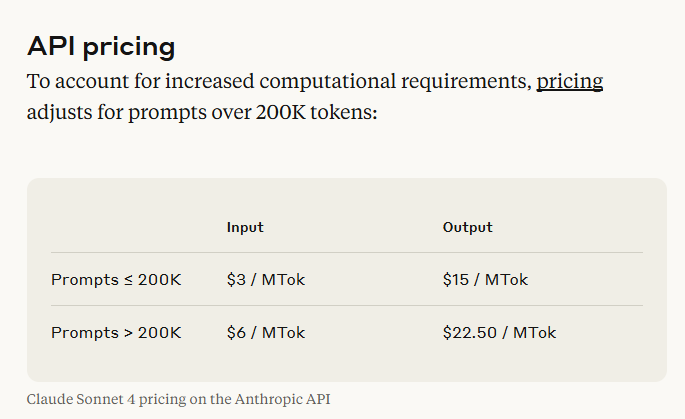This screenshot has width=685, height=419.
Task: Click 200K tokens in the intro sentence
Action: coord(316,112)
